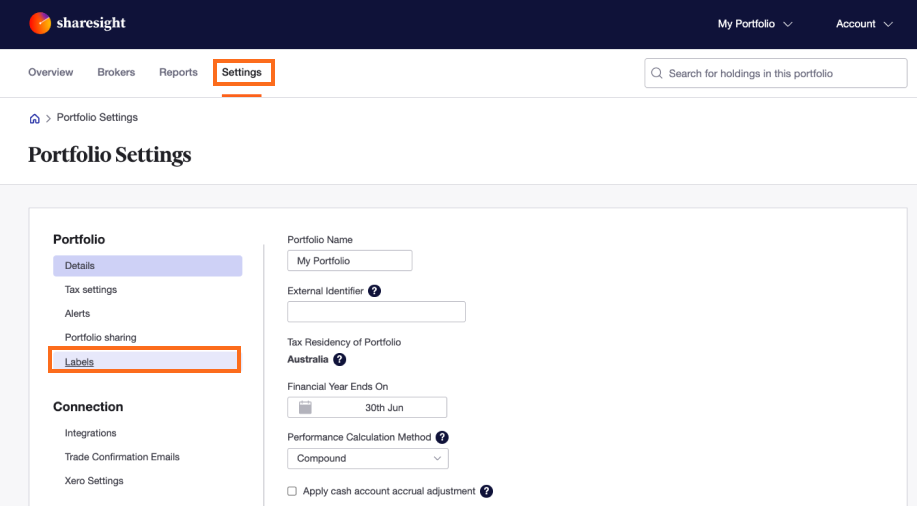Select Details in Portfolio sidebar
Viewport: 917px width, 506px height.
[147, 266]
